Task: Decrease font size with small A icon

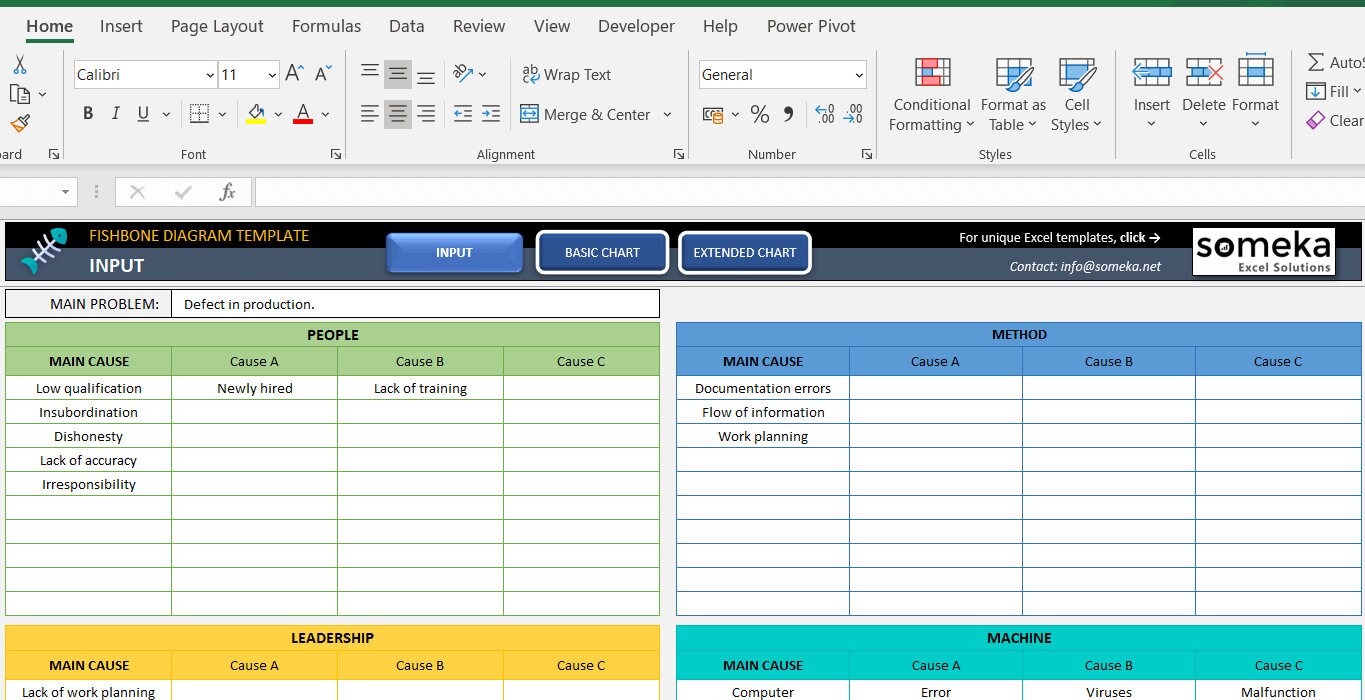Action: [323, 74]
